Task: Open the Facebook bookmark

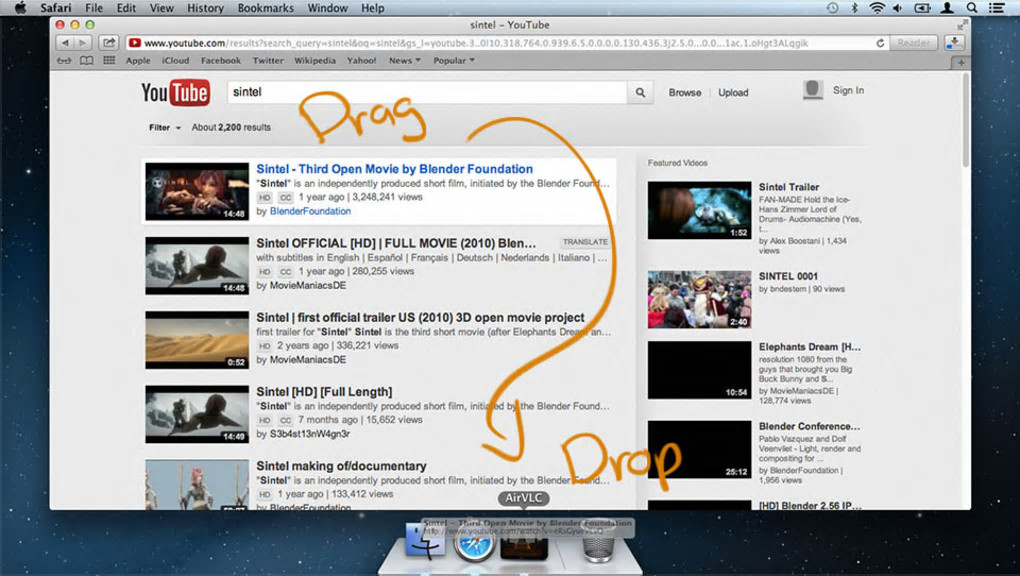Action: click(x=221, y=61)
